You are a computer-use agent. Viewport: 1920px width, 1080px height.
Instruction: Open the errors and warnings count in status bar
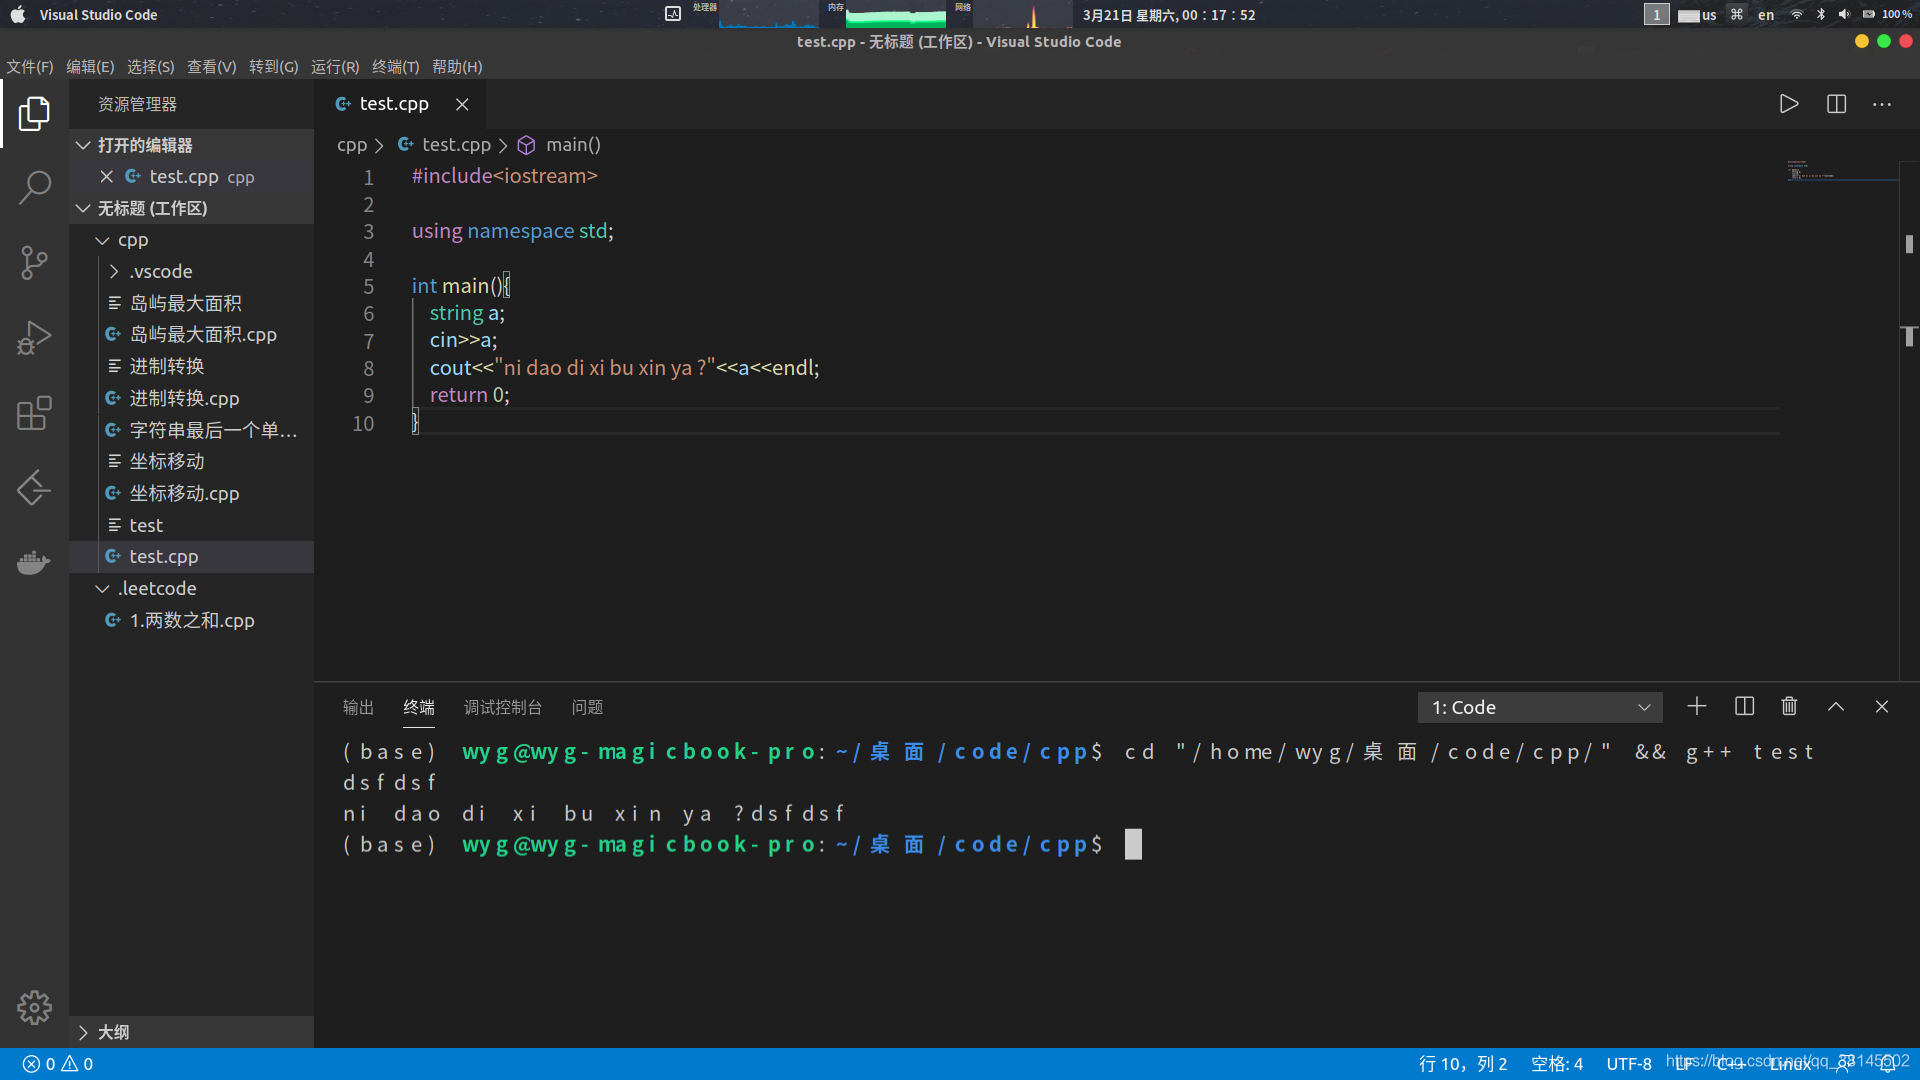(x=58, y=1064)
